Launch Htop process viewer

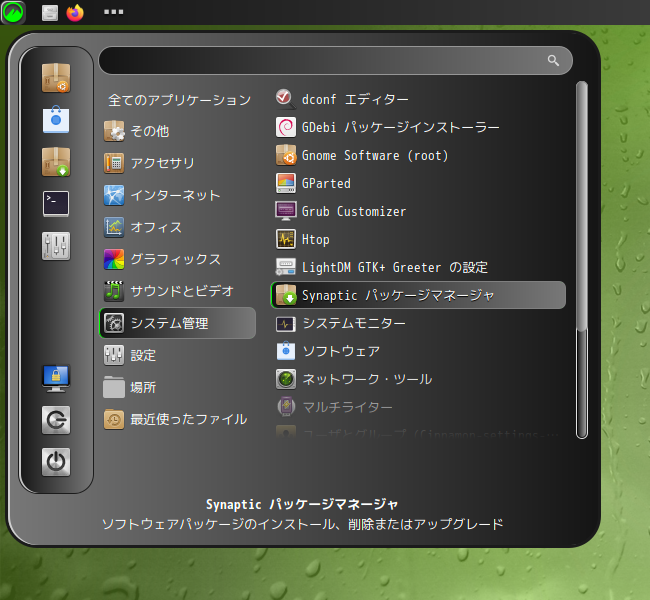click(x=418, y=239)
